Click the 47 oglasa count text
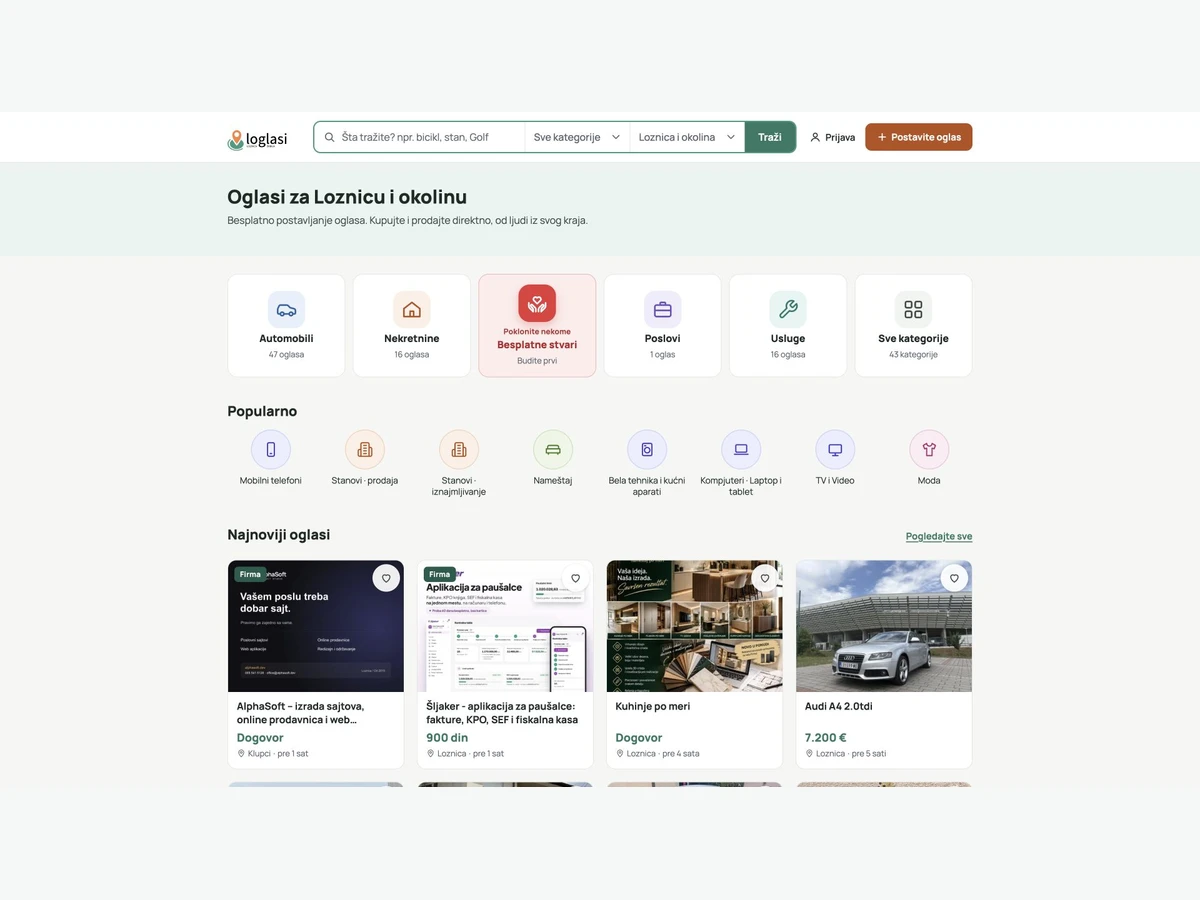 (286, 355)
